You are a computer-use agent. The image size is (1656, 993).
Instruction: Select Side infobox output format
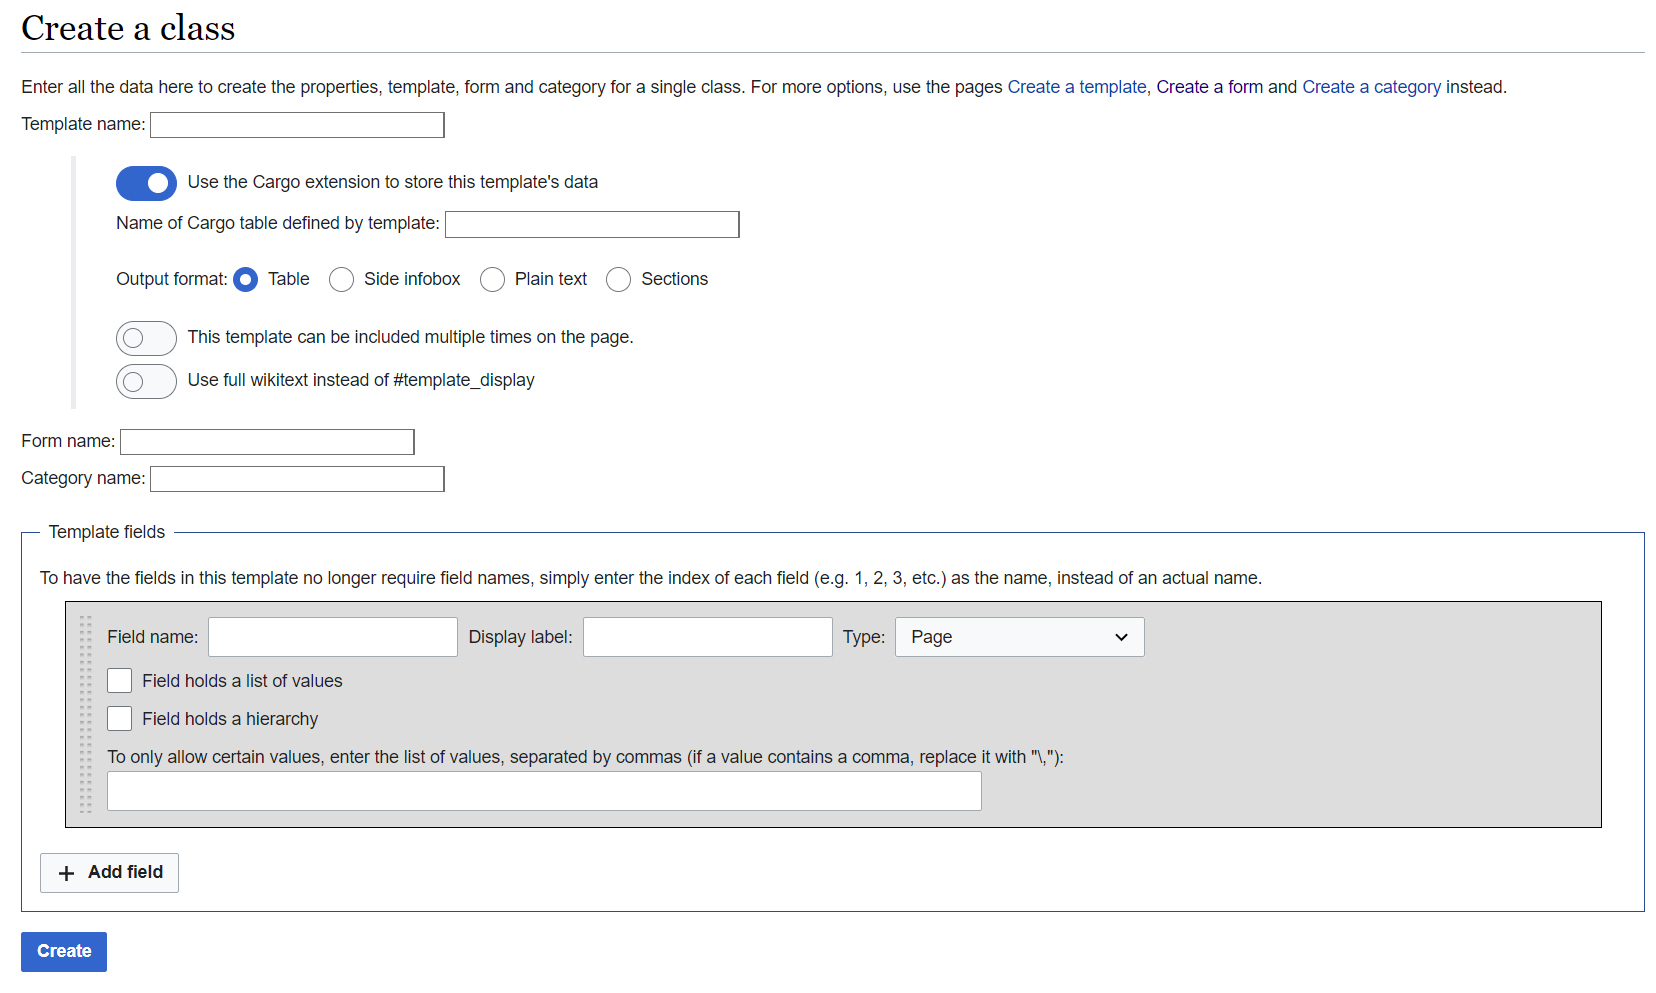tap(341, 280)
